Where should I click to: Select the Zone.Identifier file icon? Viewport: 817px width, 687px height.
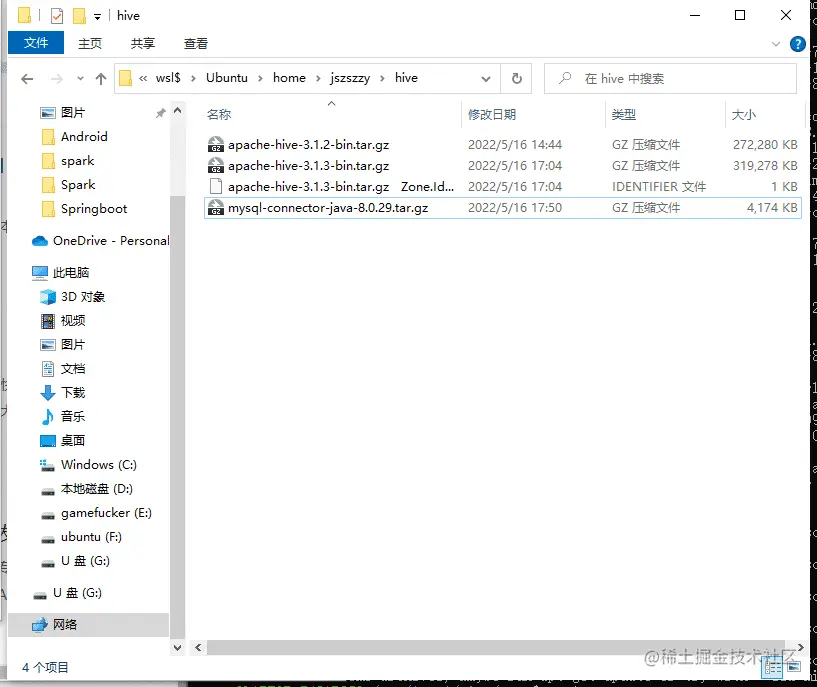click(x=216, y=186)
